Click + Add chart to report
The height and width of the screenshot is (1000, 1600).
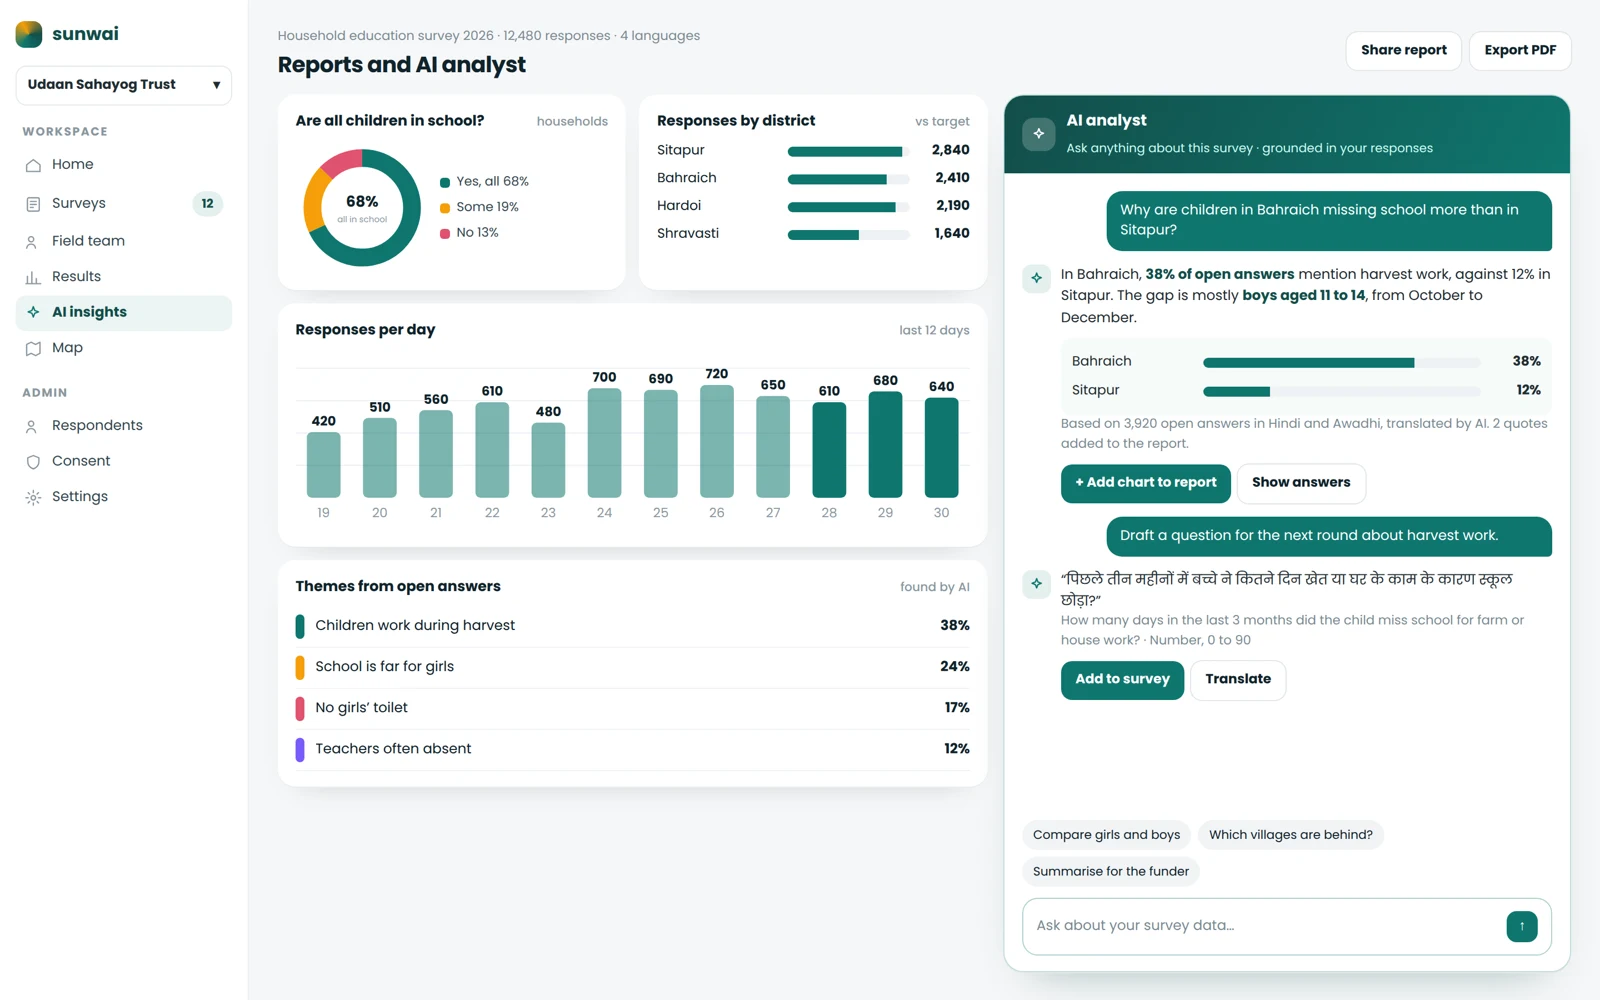(1145, 483)
